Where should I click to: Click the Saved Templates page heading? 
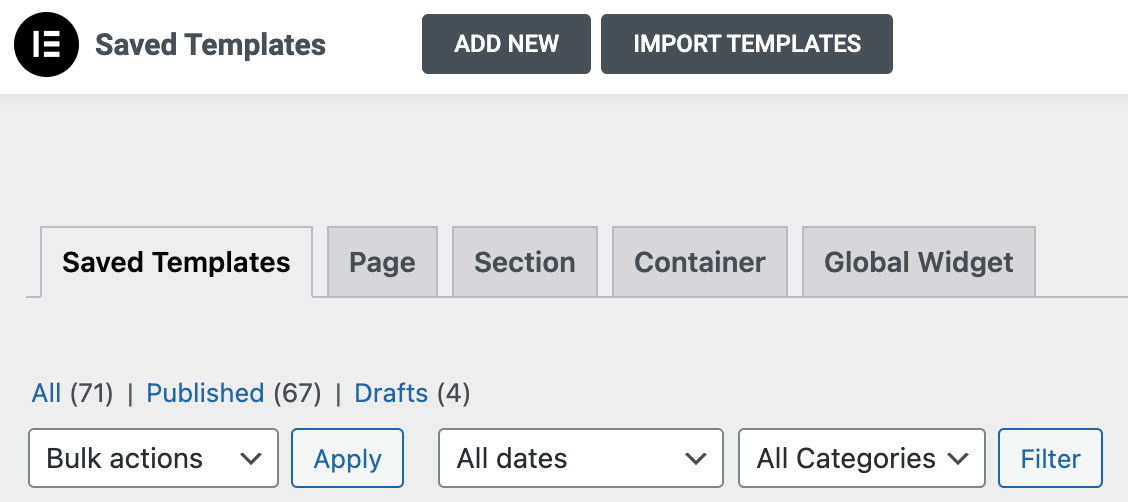[x=210, y=45]
